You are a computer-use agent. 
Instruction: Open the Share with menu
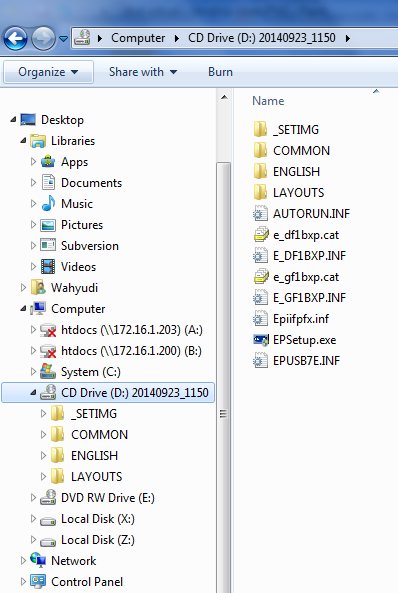tap(143, 72)
